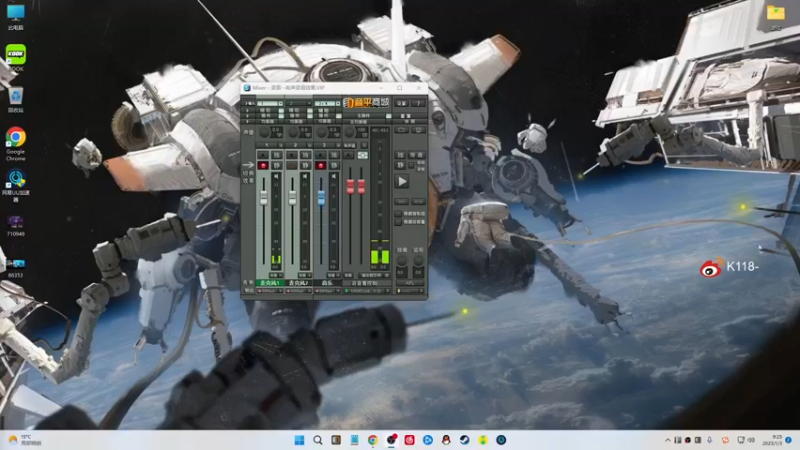Open the Google Chrome desktop shortcut
This screenshot has height=450, width=800.
pyautogui.click(x=15, y=143)
